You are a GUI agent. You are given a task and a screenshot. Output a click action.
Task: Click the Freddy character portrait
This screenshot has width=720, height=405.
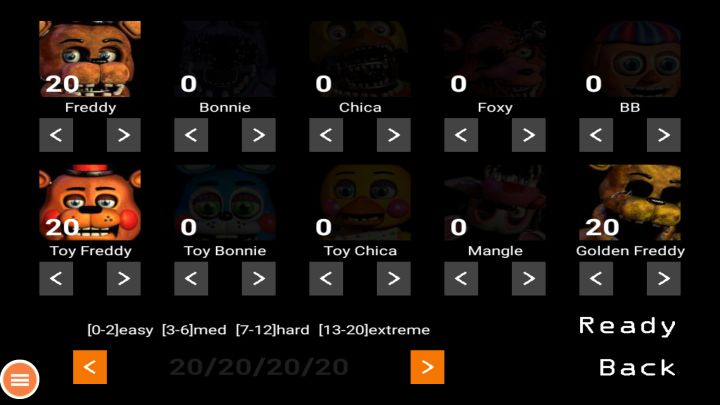[x=90, y=59]
